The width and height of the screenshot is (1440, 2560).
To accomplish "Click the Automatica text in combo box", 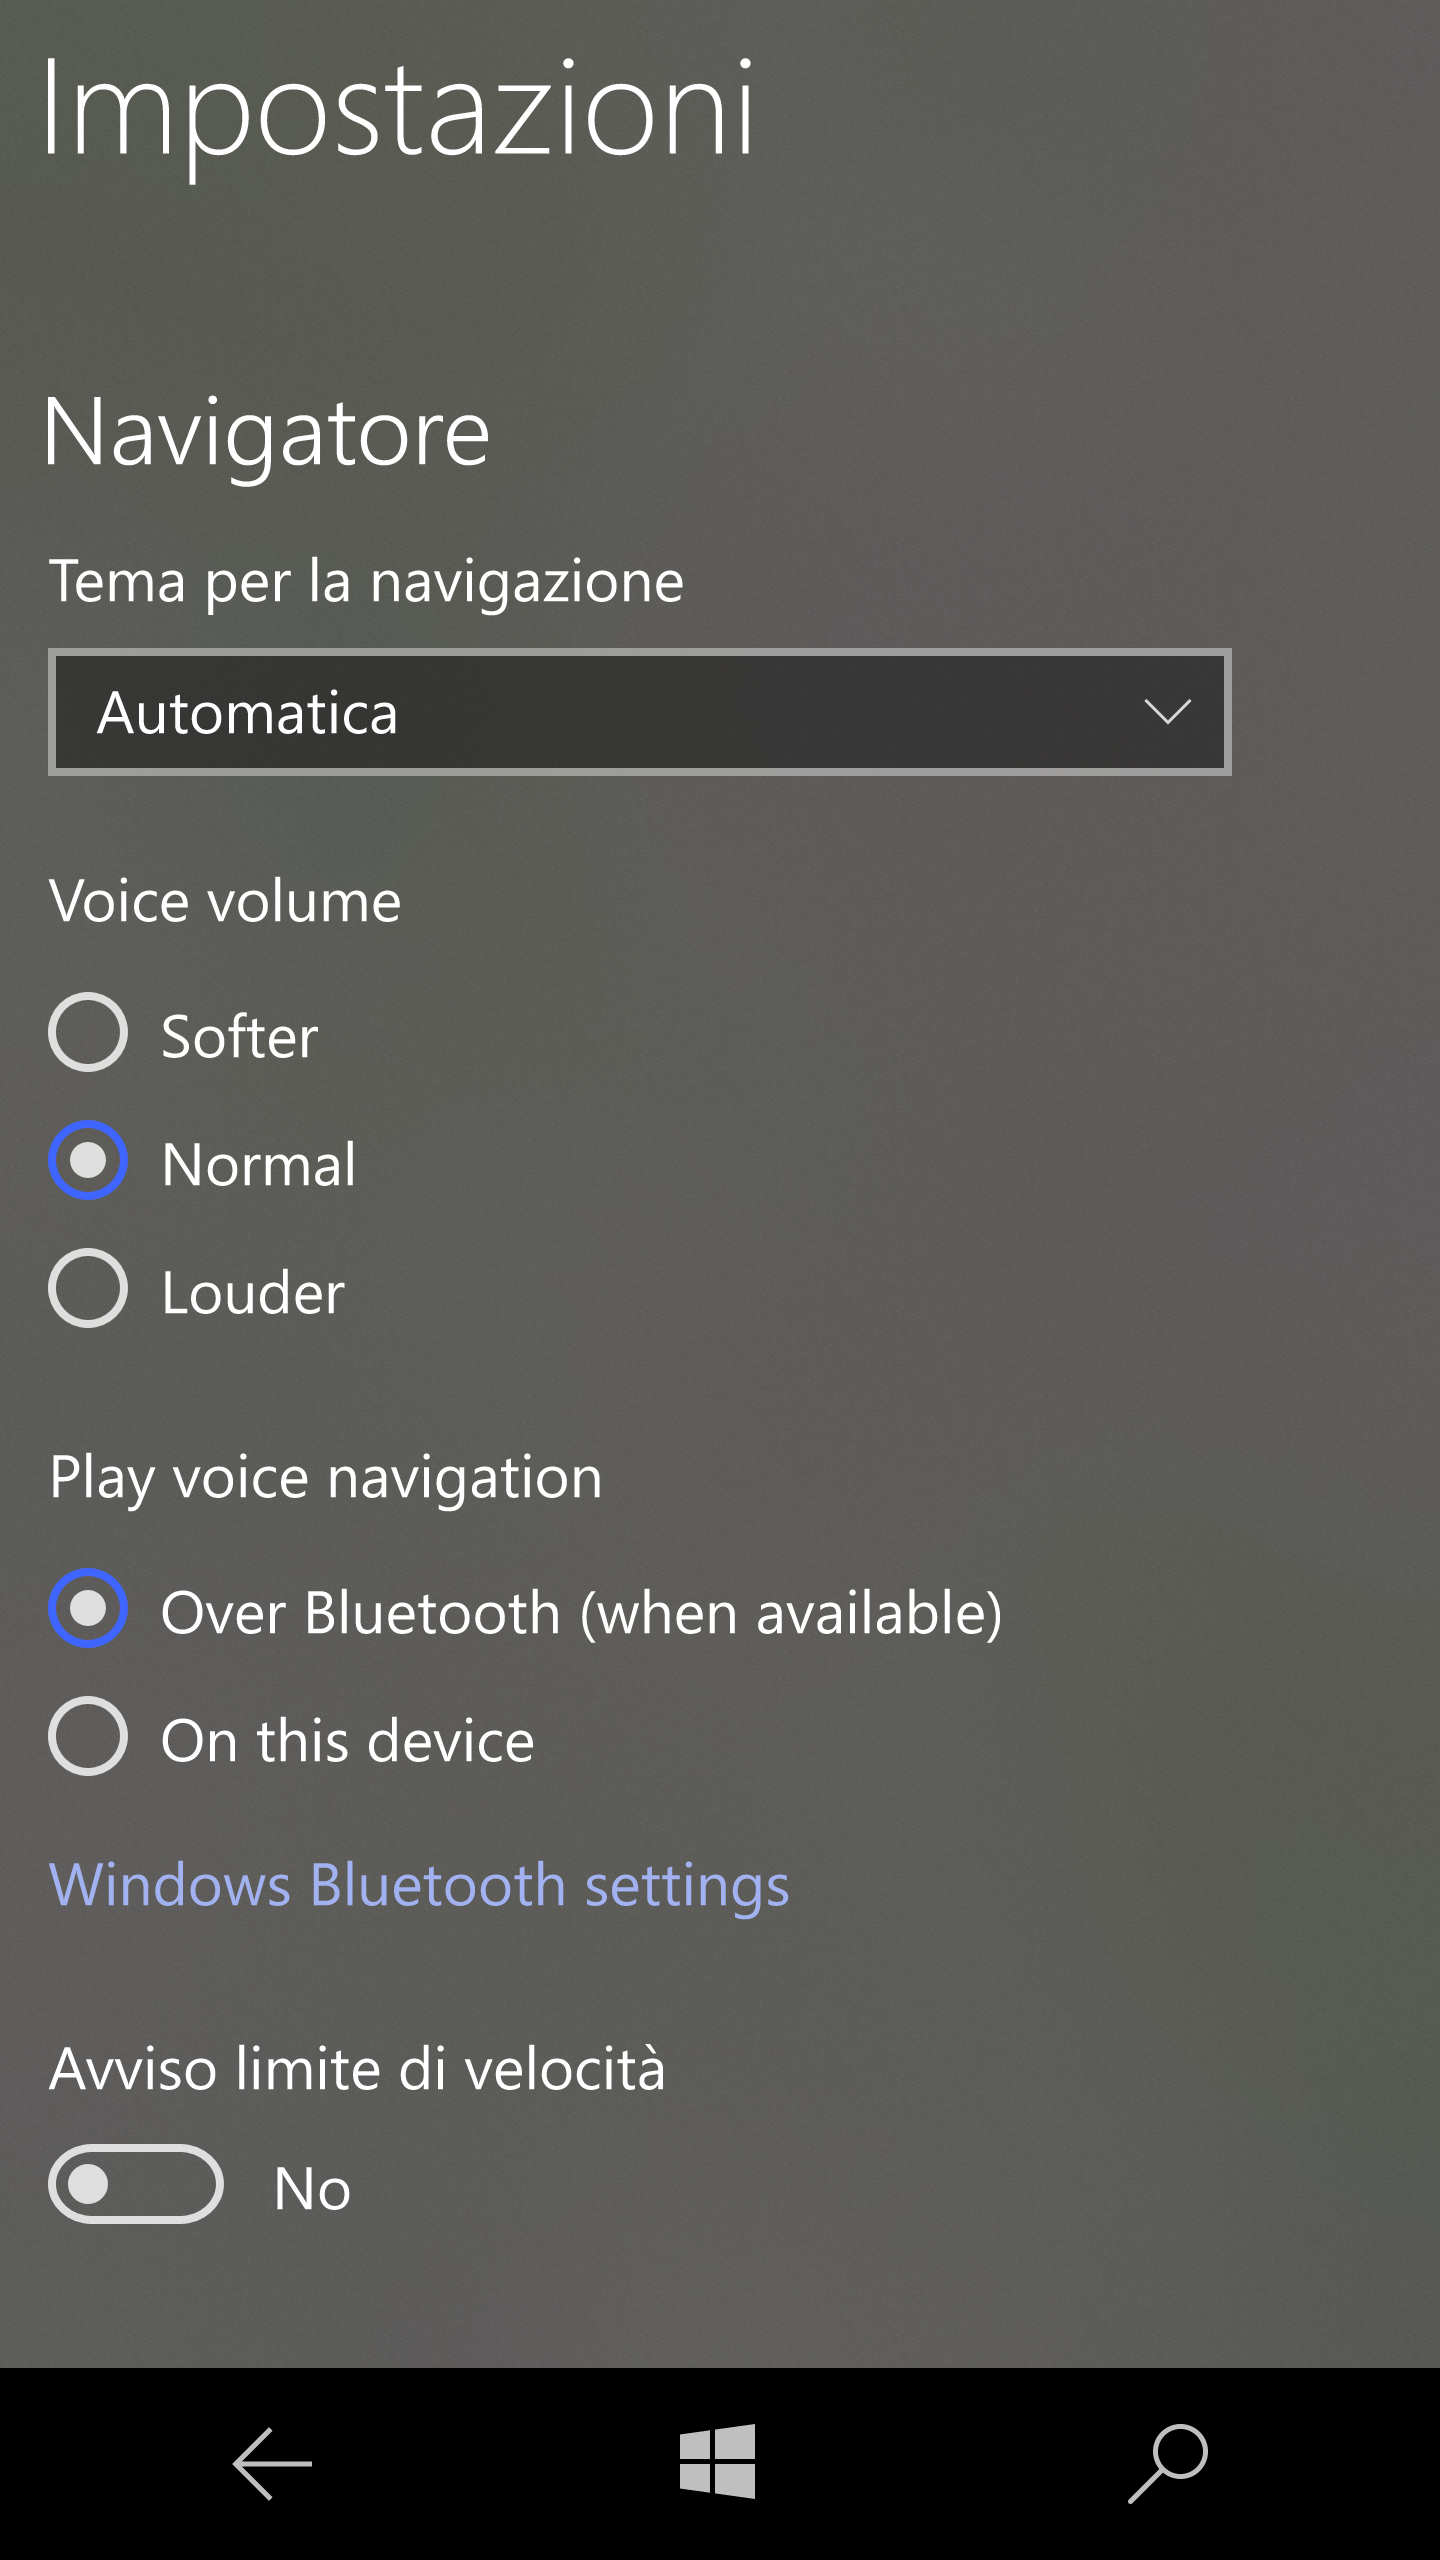I will coord(248,713).
